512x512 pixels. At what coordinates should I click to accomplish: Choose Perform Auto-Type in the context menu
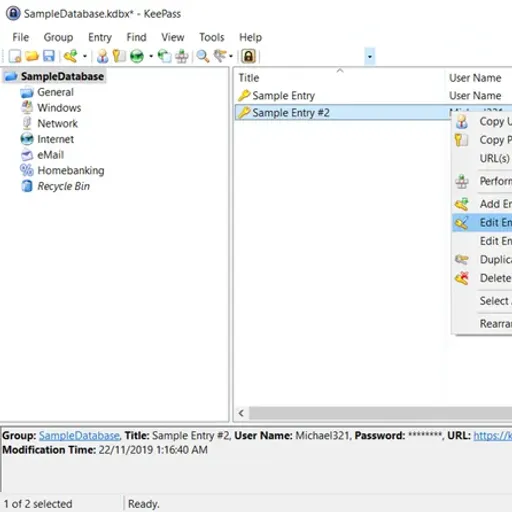pos(483,181)
